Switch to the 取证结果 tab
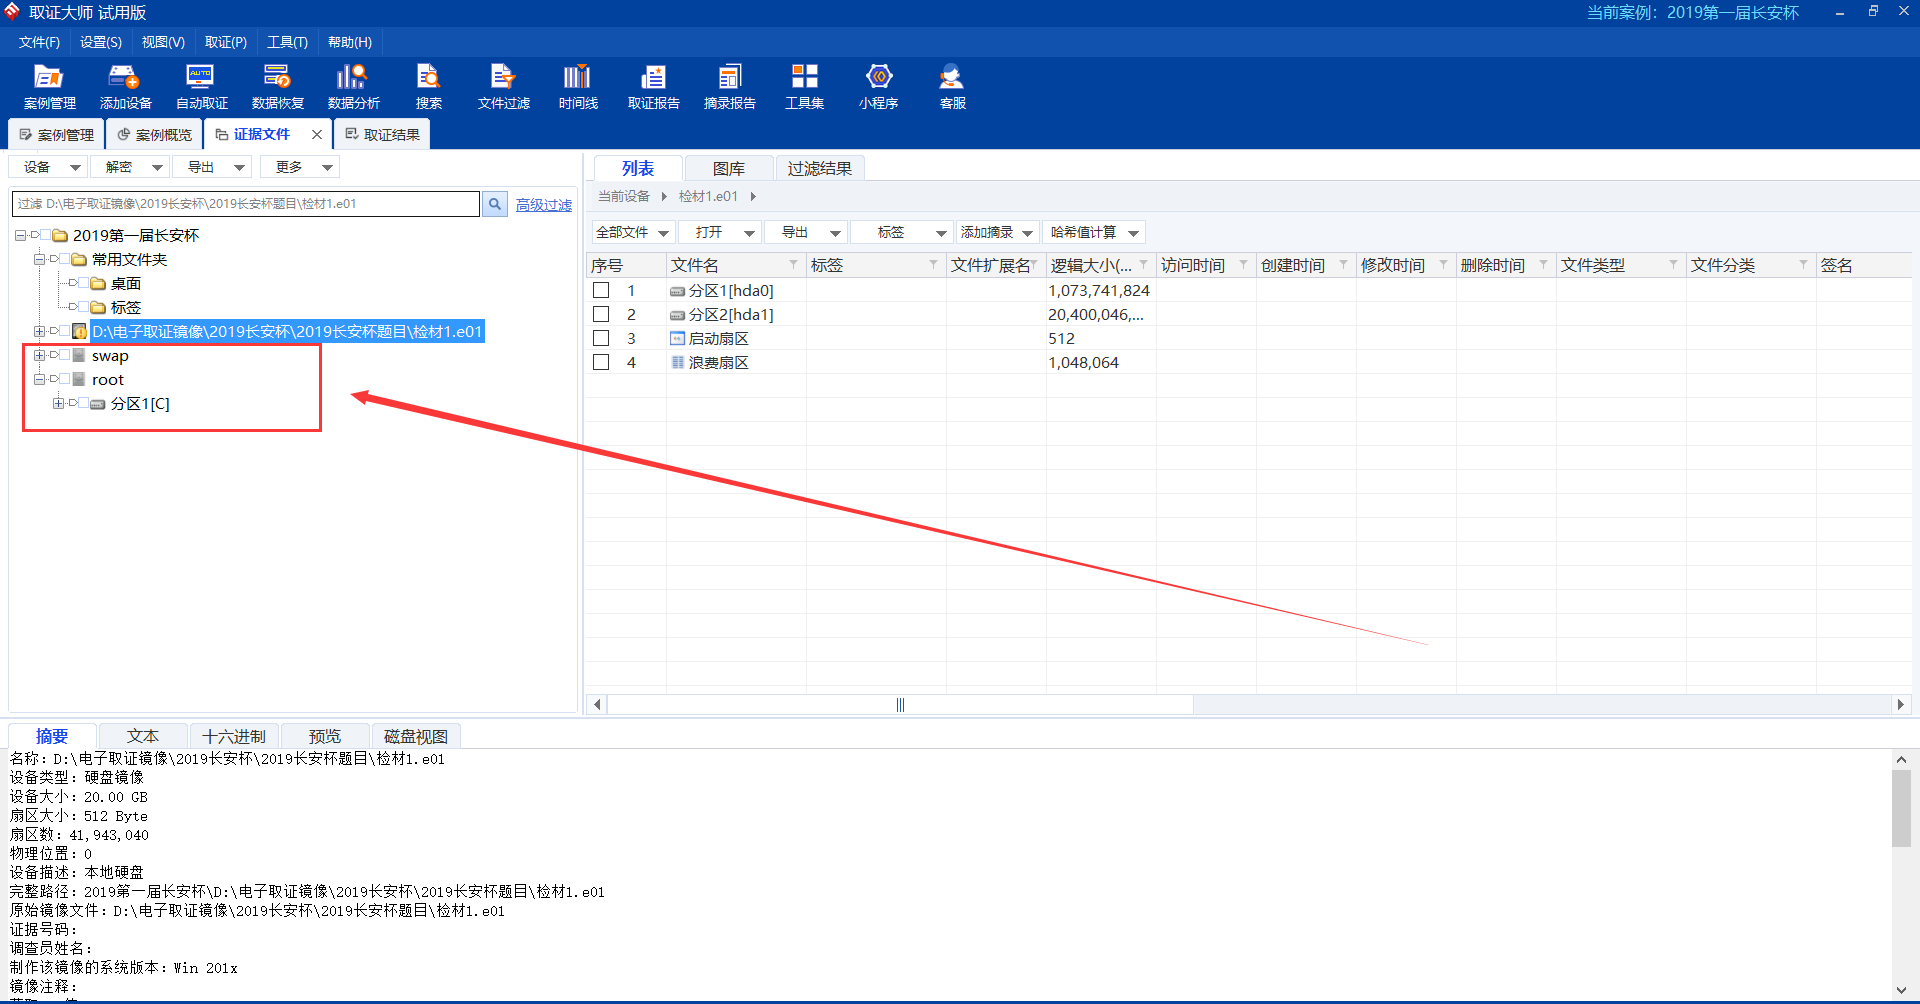Screen dimensions: 1920x1004 [382, 134]
